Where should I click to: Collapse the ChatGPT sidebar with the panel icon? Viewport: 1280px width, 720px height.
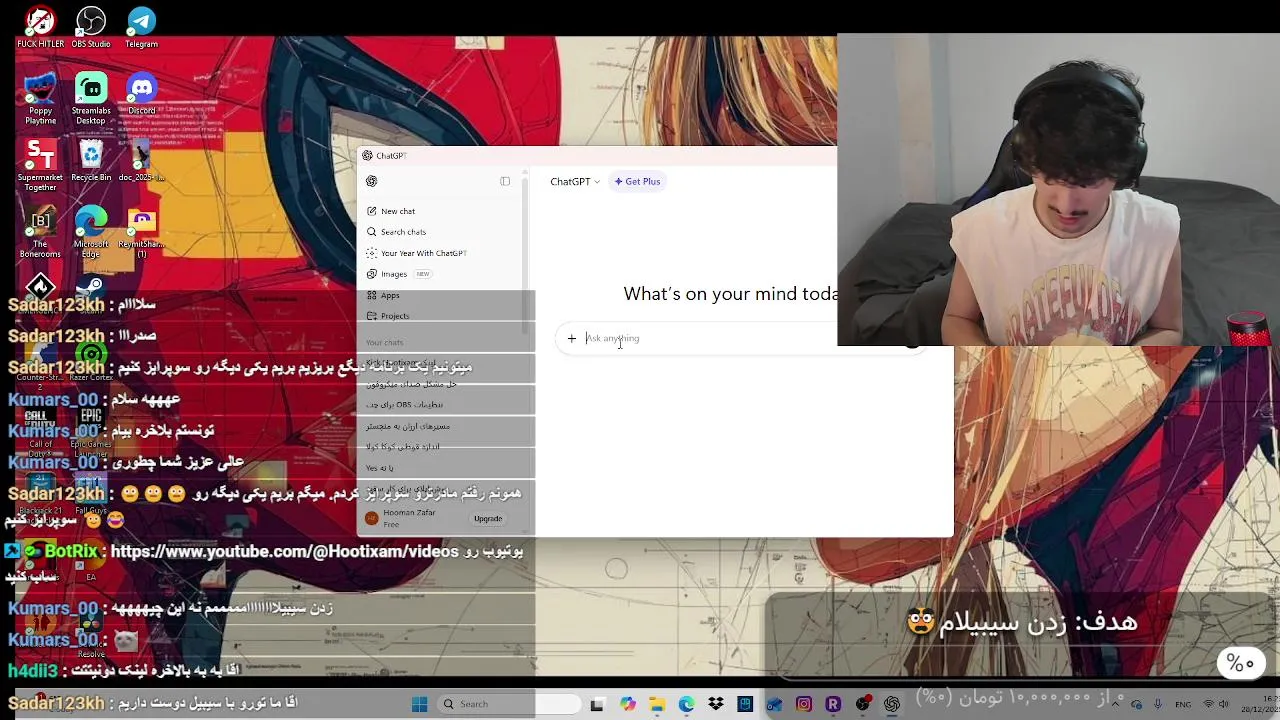505,181
